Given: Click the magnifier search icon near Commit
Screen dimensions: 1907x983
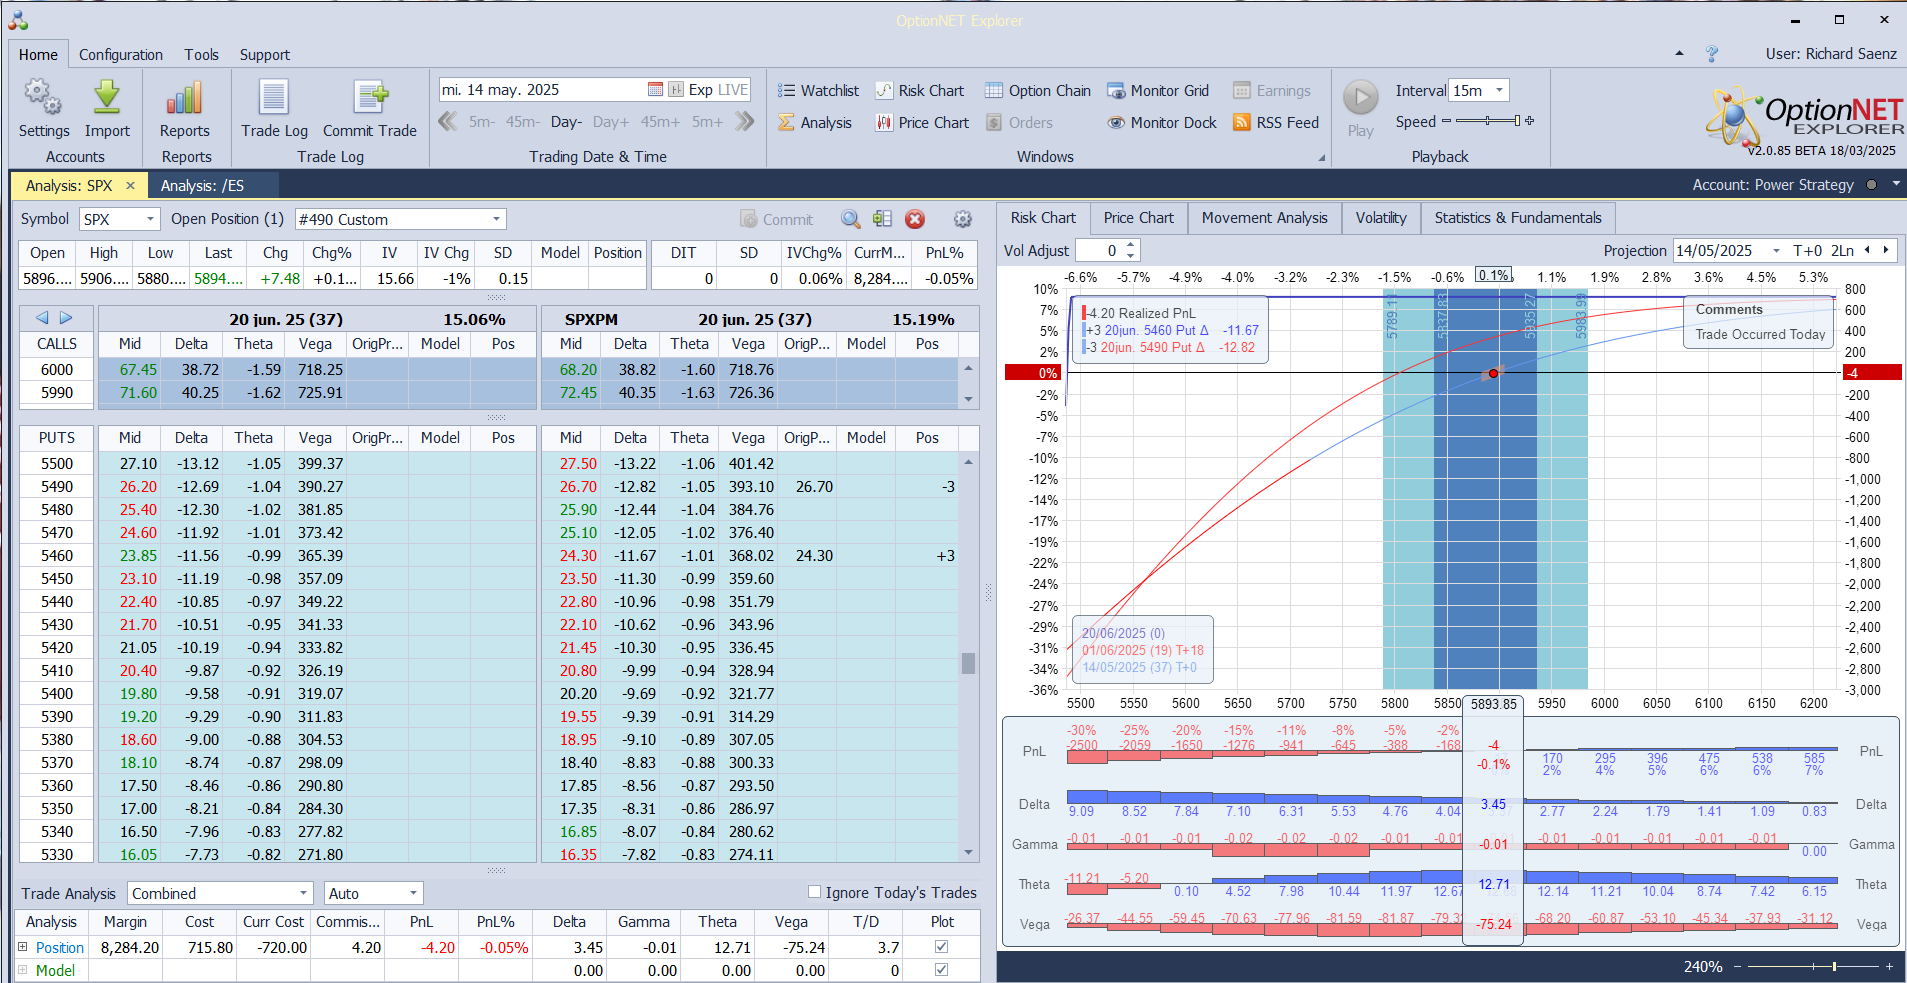Looking at the screenshot, I should tap(850, 220).
